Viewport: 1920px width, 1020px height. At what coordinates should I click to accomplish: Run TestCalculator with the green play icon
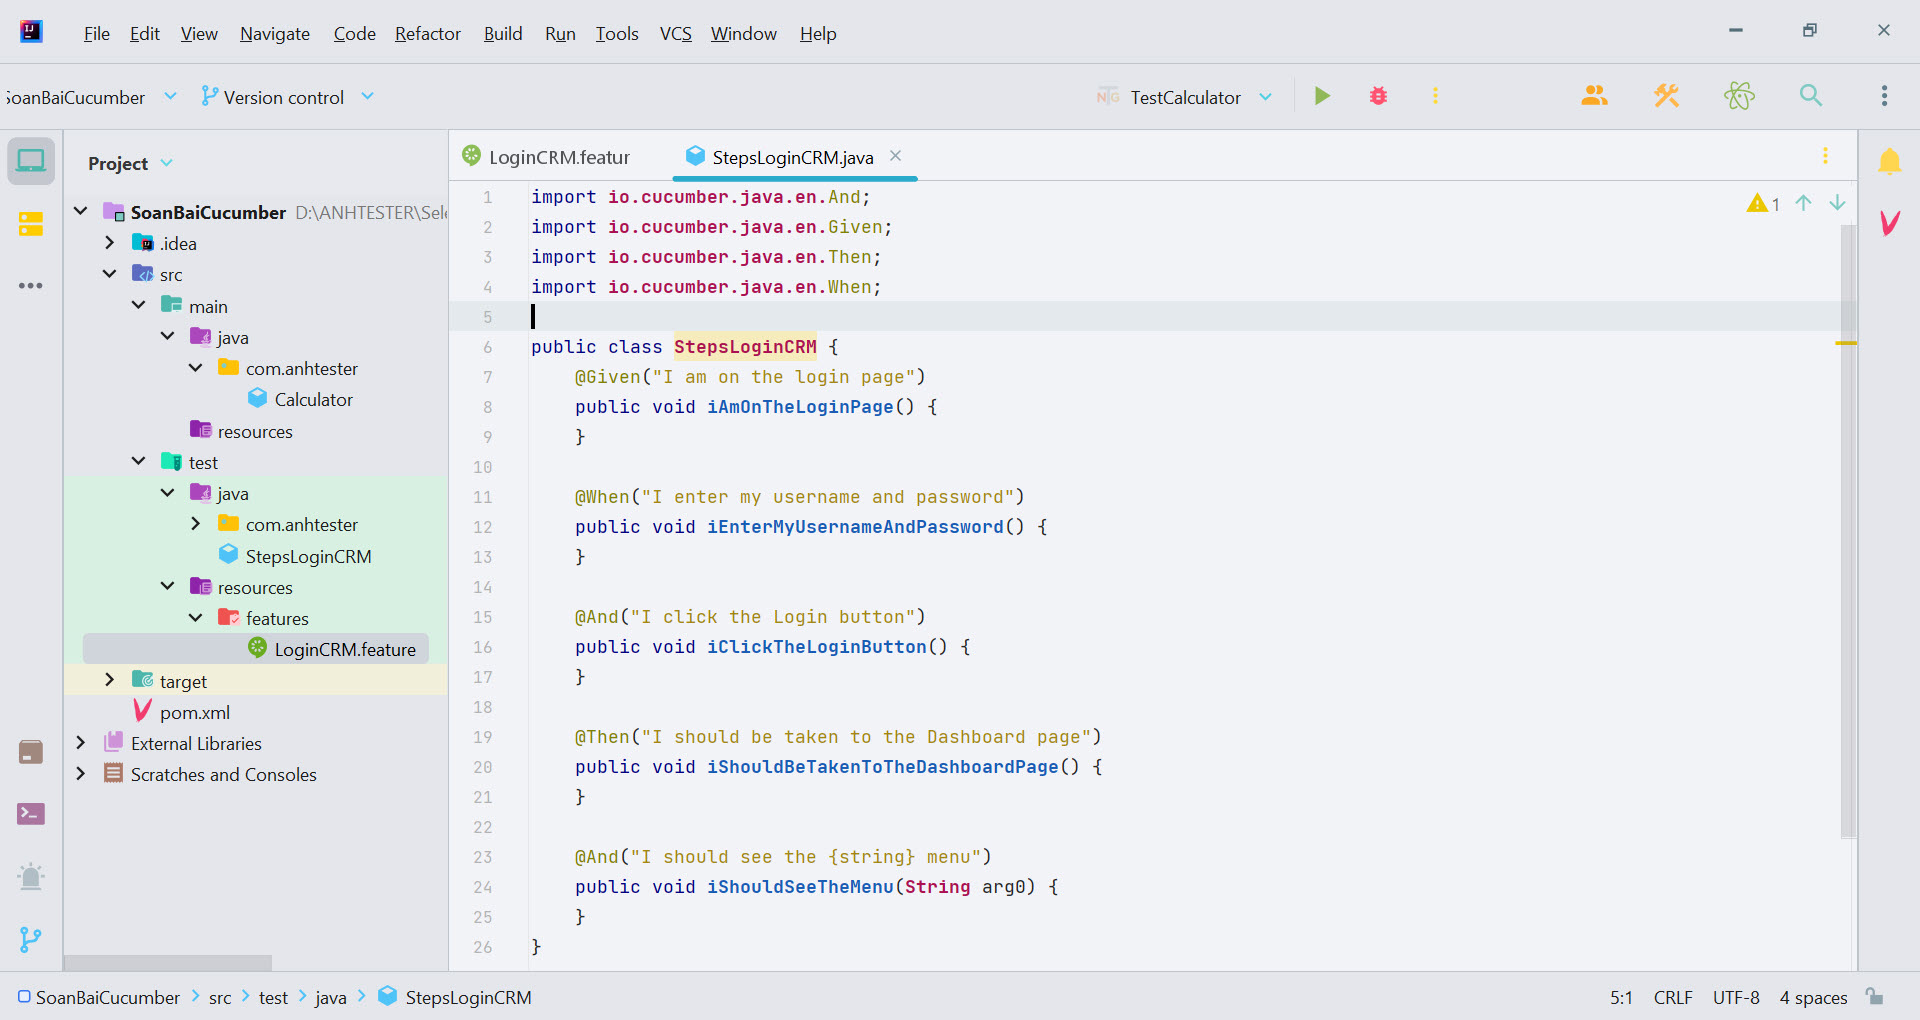point(1322,96)
